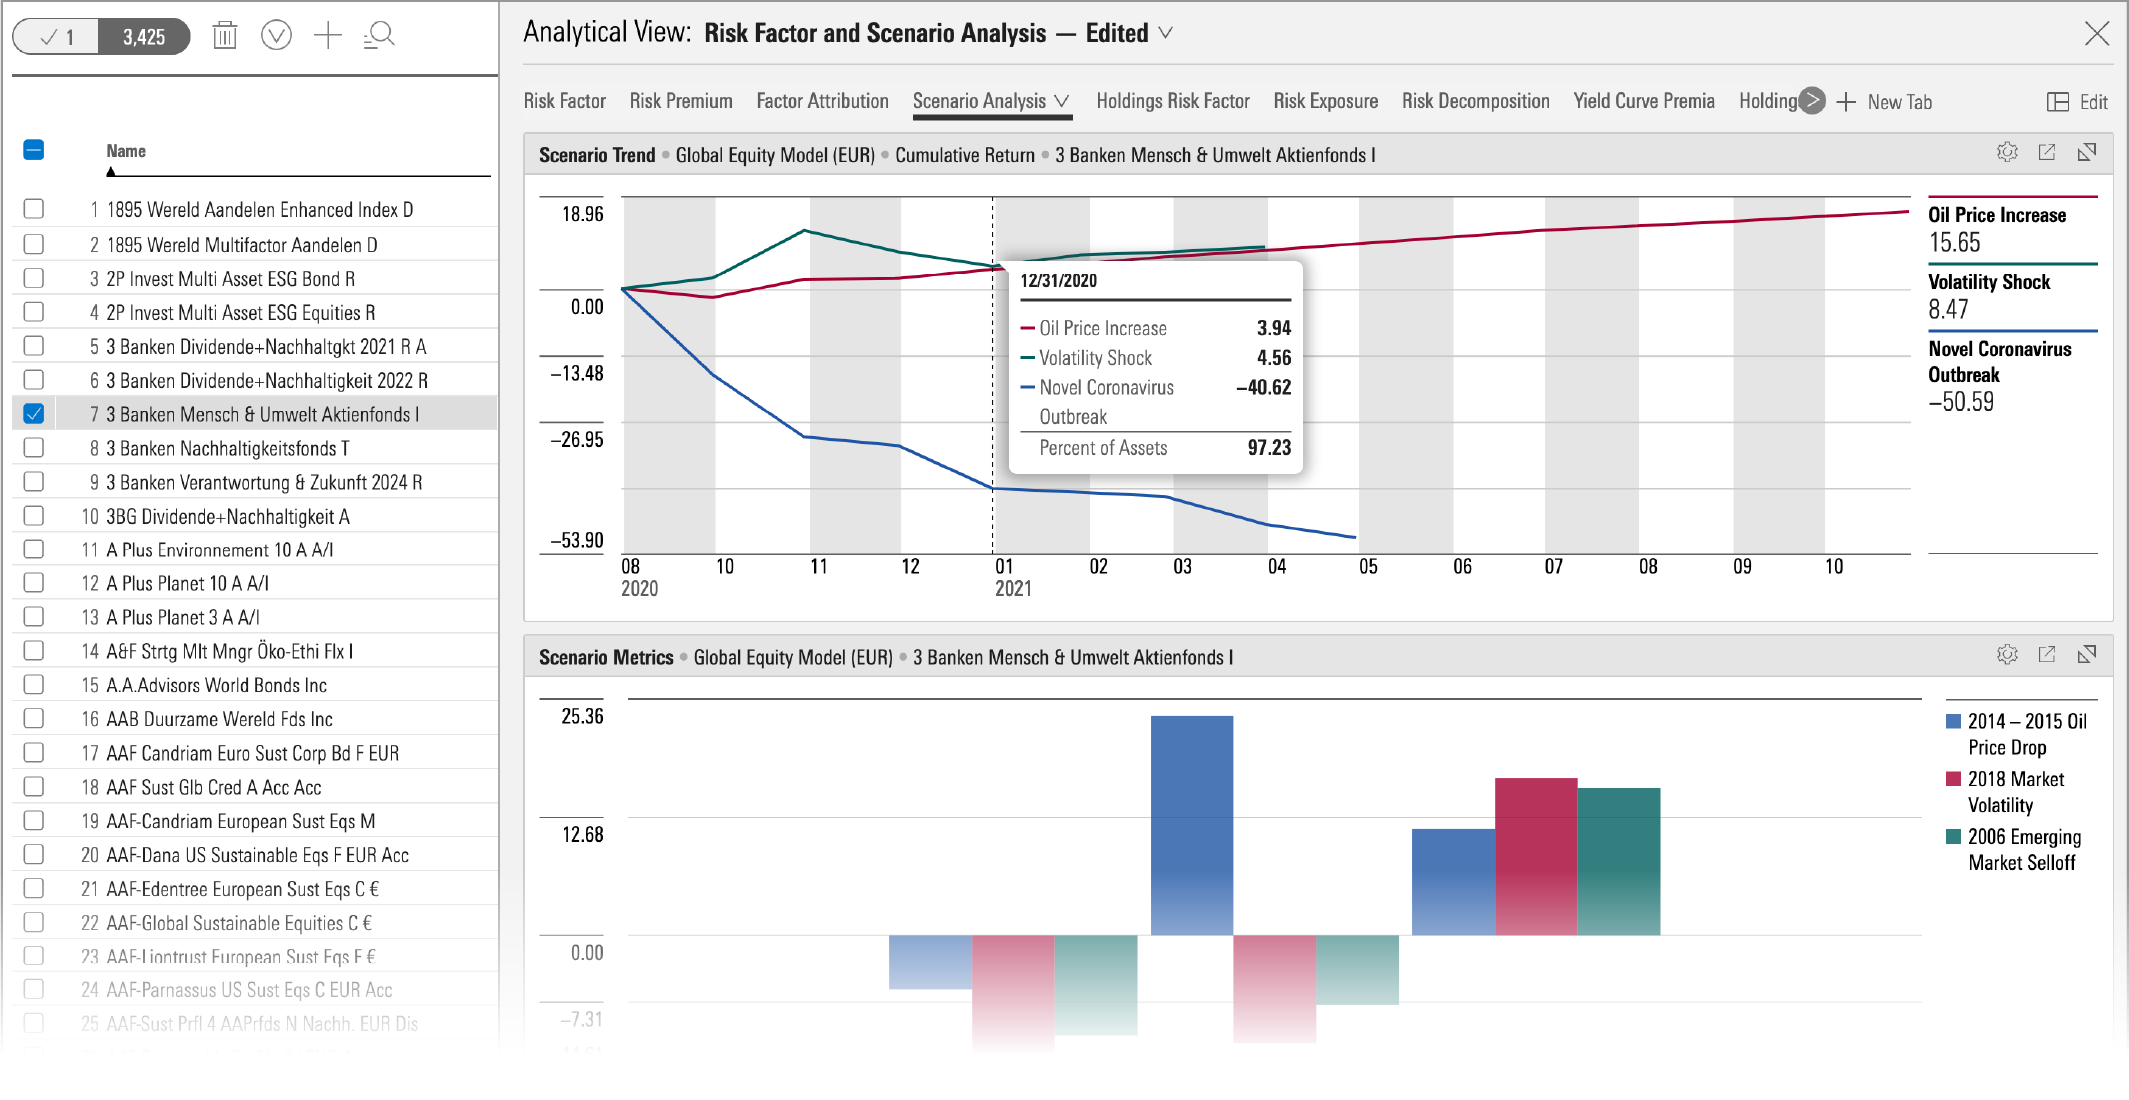Expand the Scenario Analysis tab chevron
Viewport: 2129px width, 1100px height.
tap(1062, 101)
